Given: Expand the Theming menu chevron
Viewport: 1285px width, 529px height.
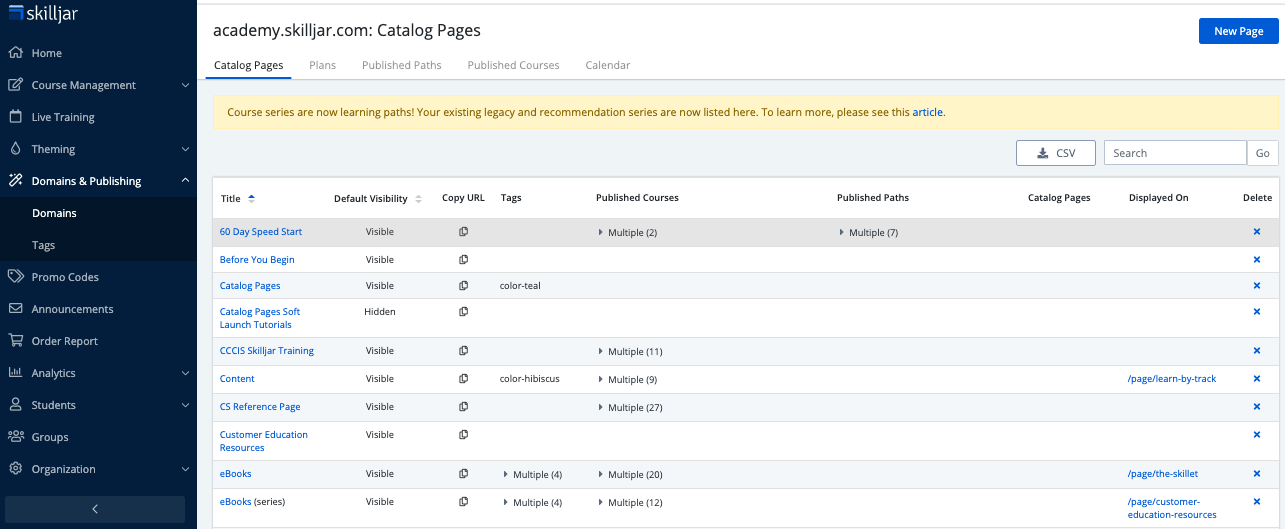Looking at the screenshot, I should 185,149.
